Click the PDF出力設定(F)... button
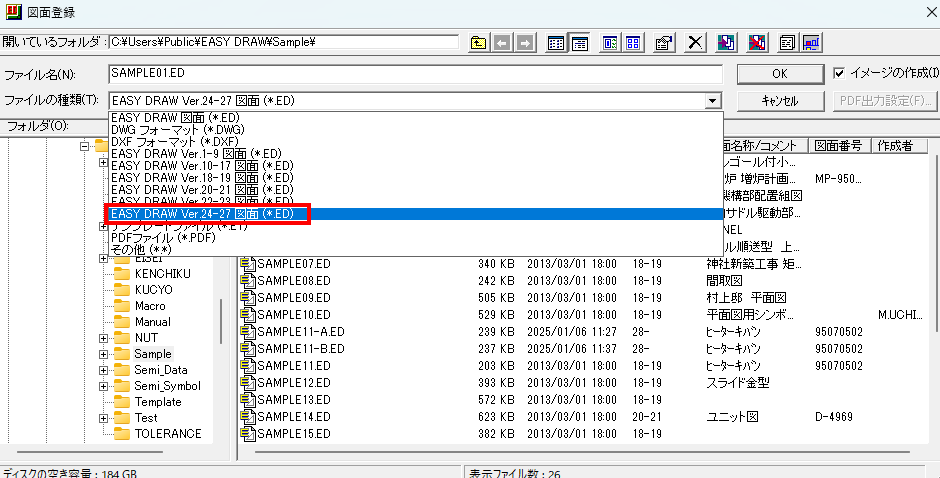The width and height of the screenshot is (940, 478). coord(885,101)
